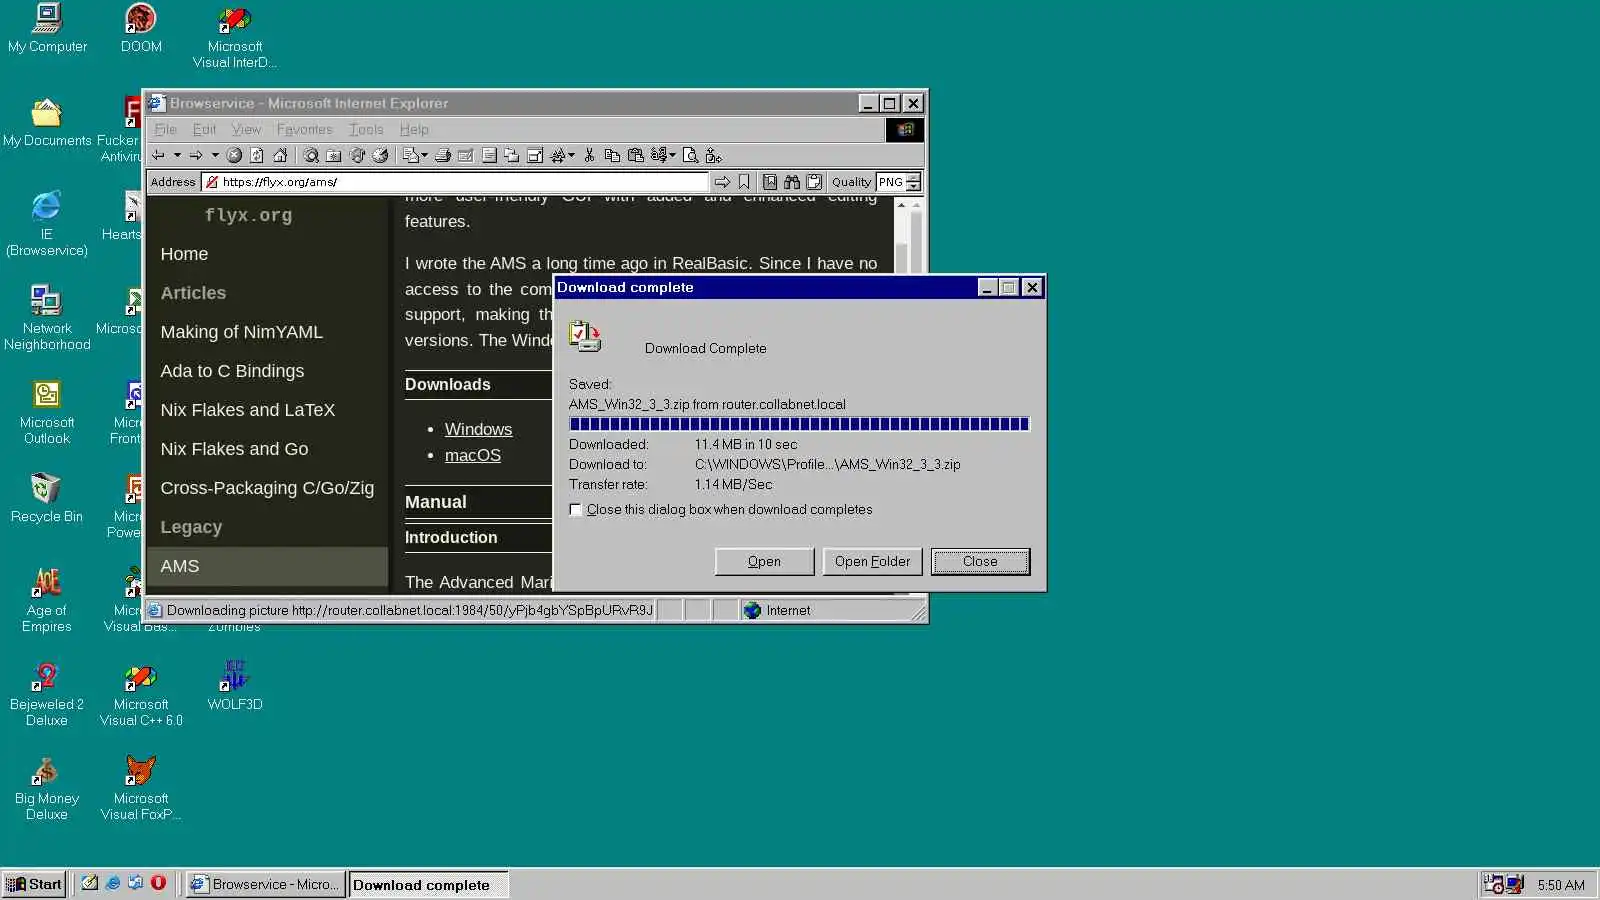Follow the macOS download link
Screen dimensions: 1600x900
point(473,455)
